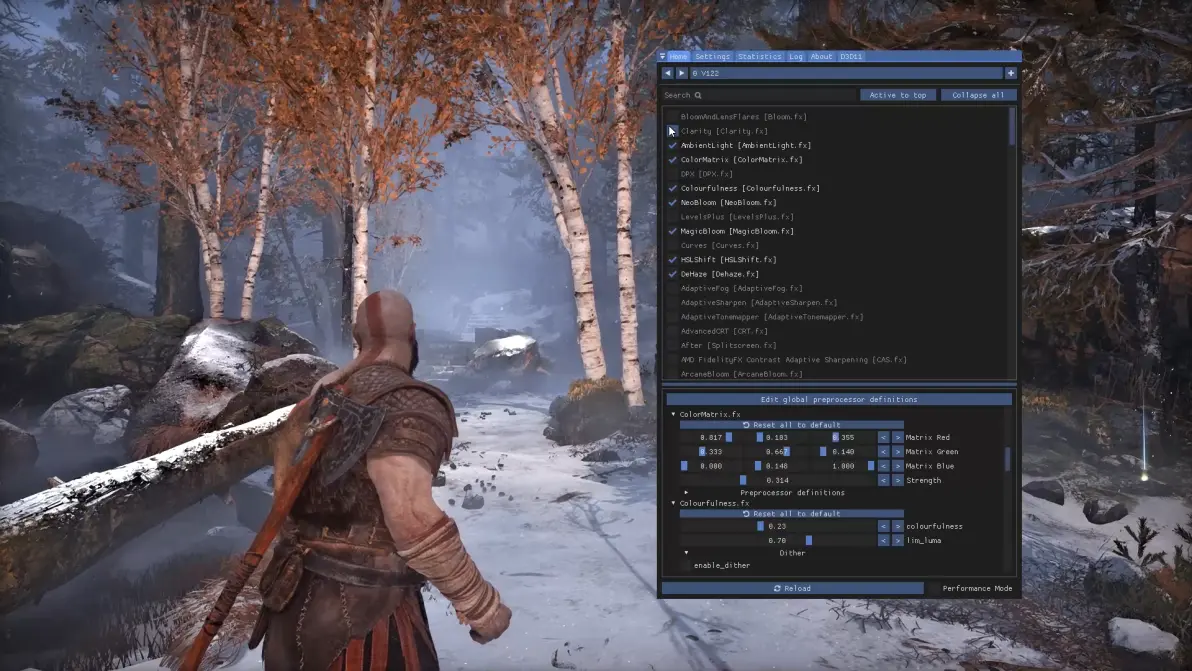Click the previous preset left arrow
The width and height of the screenshot is (1192, 671).
[668, 73]
